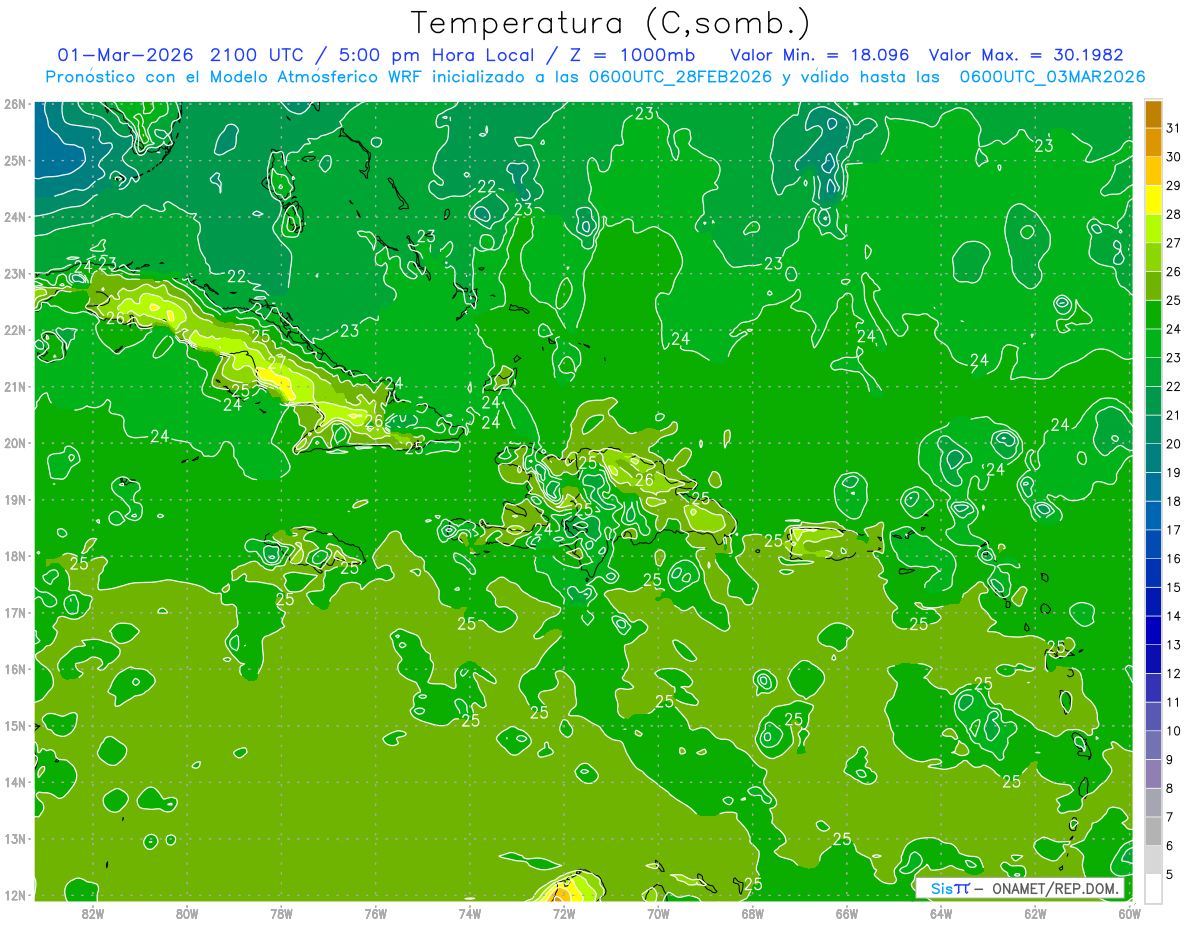
Task: Click the SisTT – ONAMET/REP.DOM. credit box
Action: [x=1020, y=888]
